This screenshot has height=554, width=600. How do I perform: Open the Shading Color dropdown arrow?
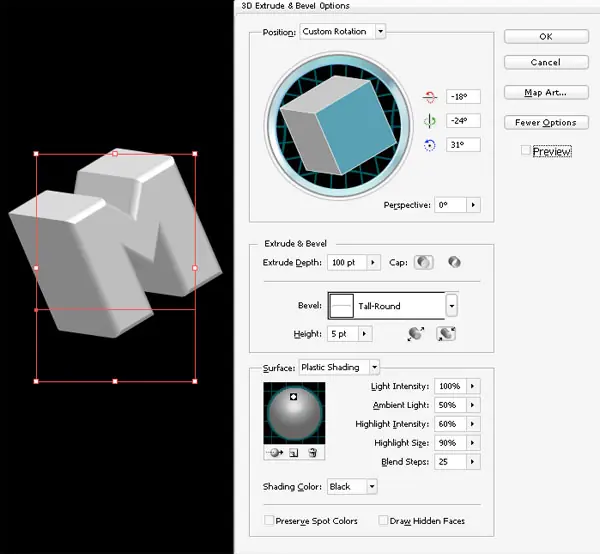[372, 487]
